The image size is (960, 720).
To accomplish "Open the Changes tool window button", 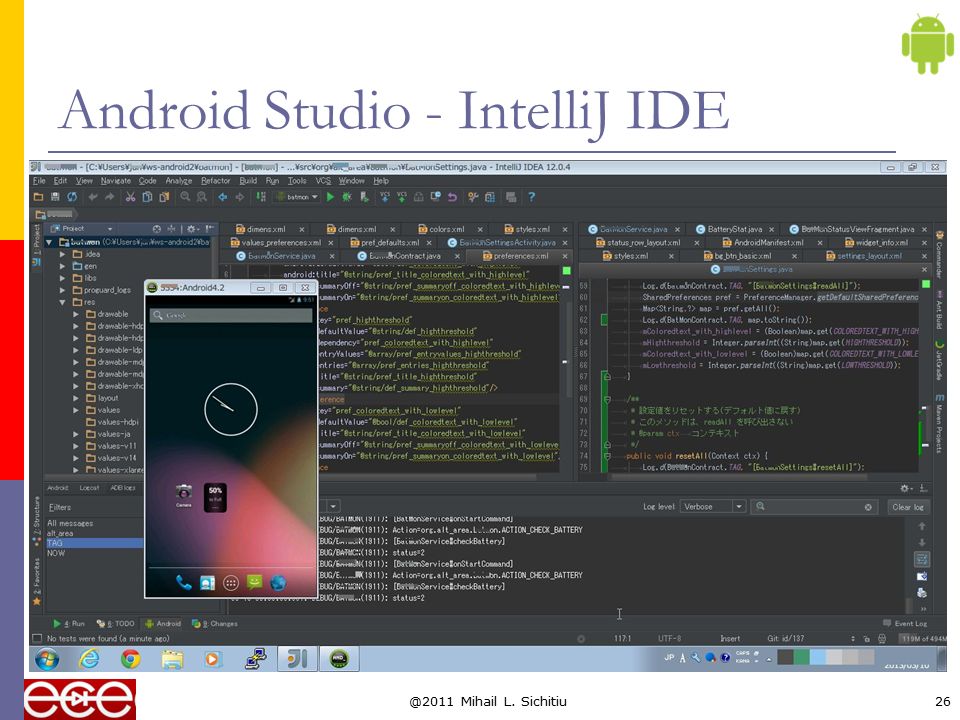I will pyautogui.click(x=214, y=624).
